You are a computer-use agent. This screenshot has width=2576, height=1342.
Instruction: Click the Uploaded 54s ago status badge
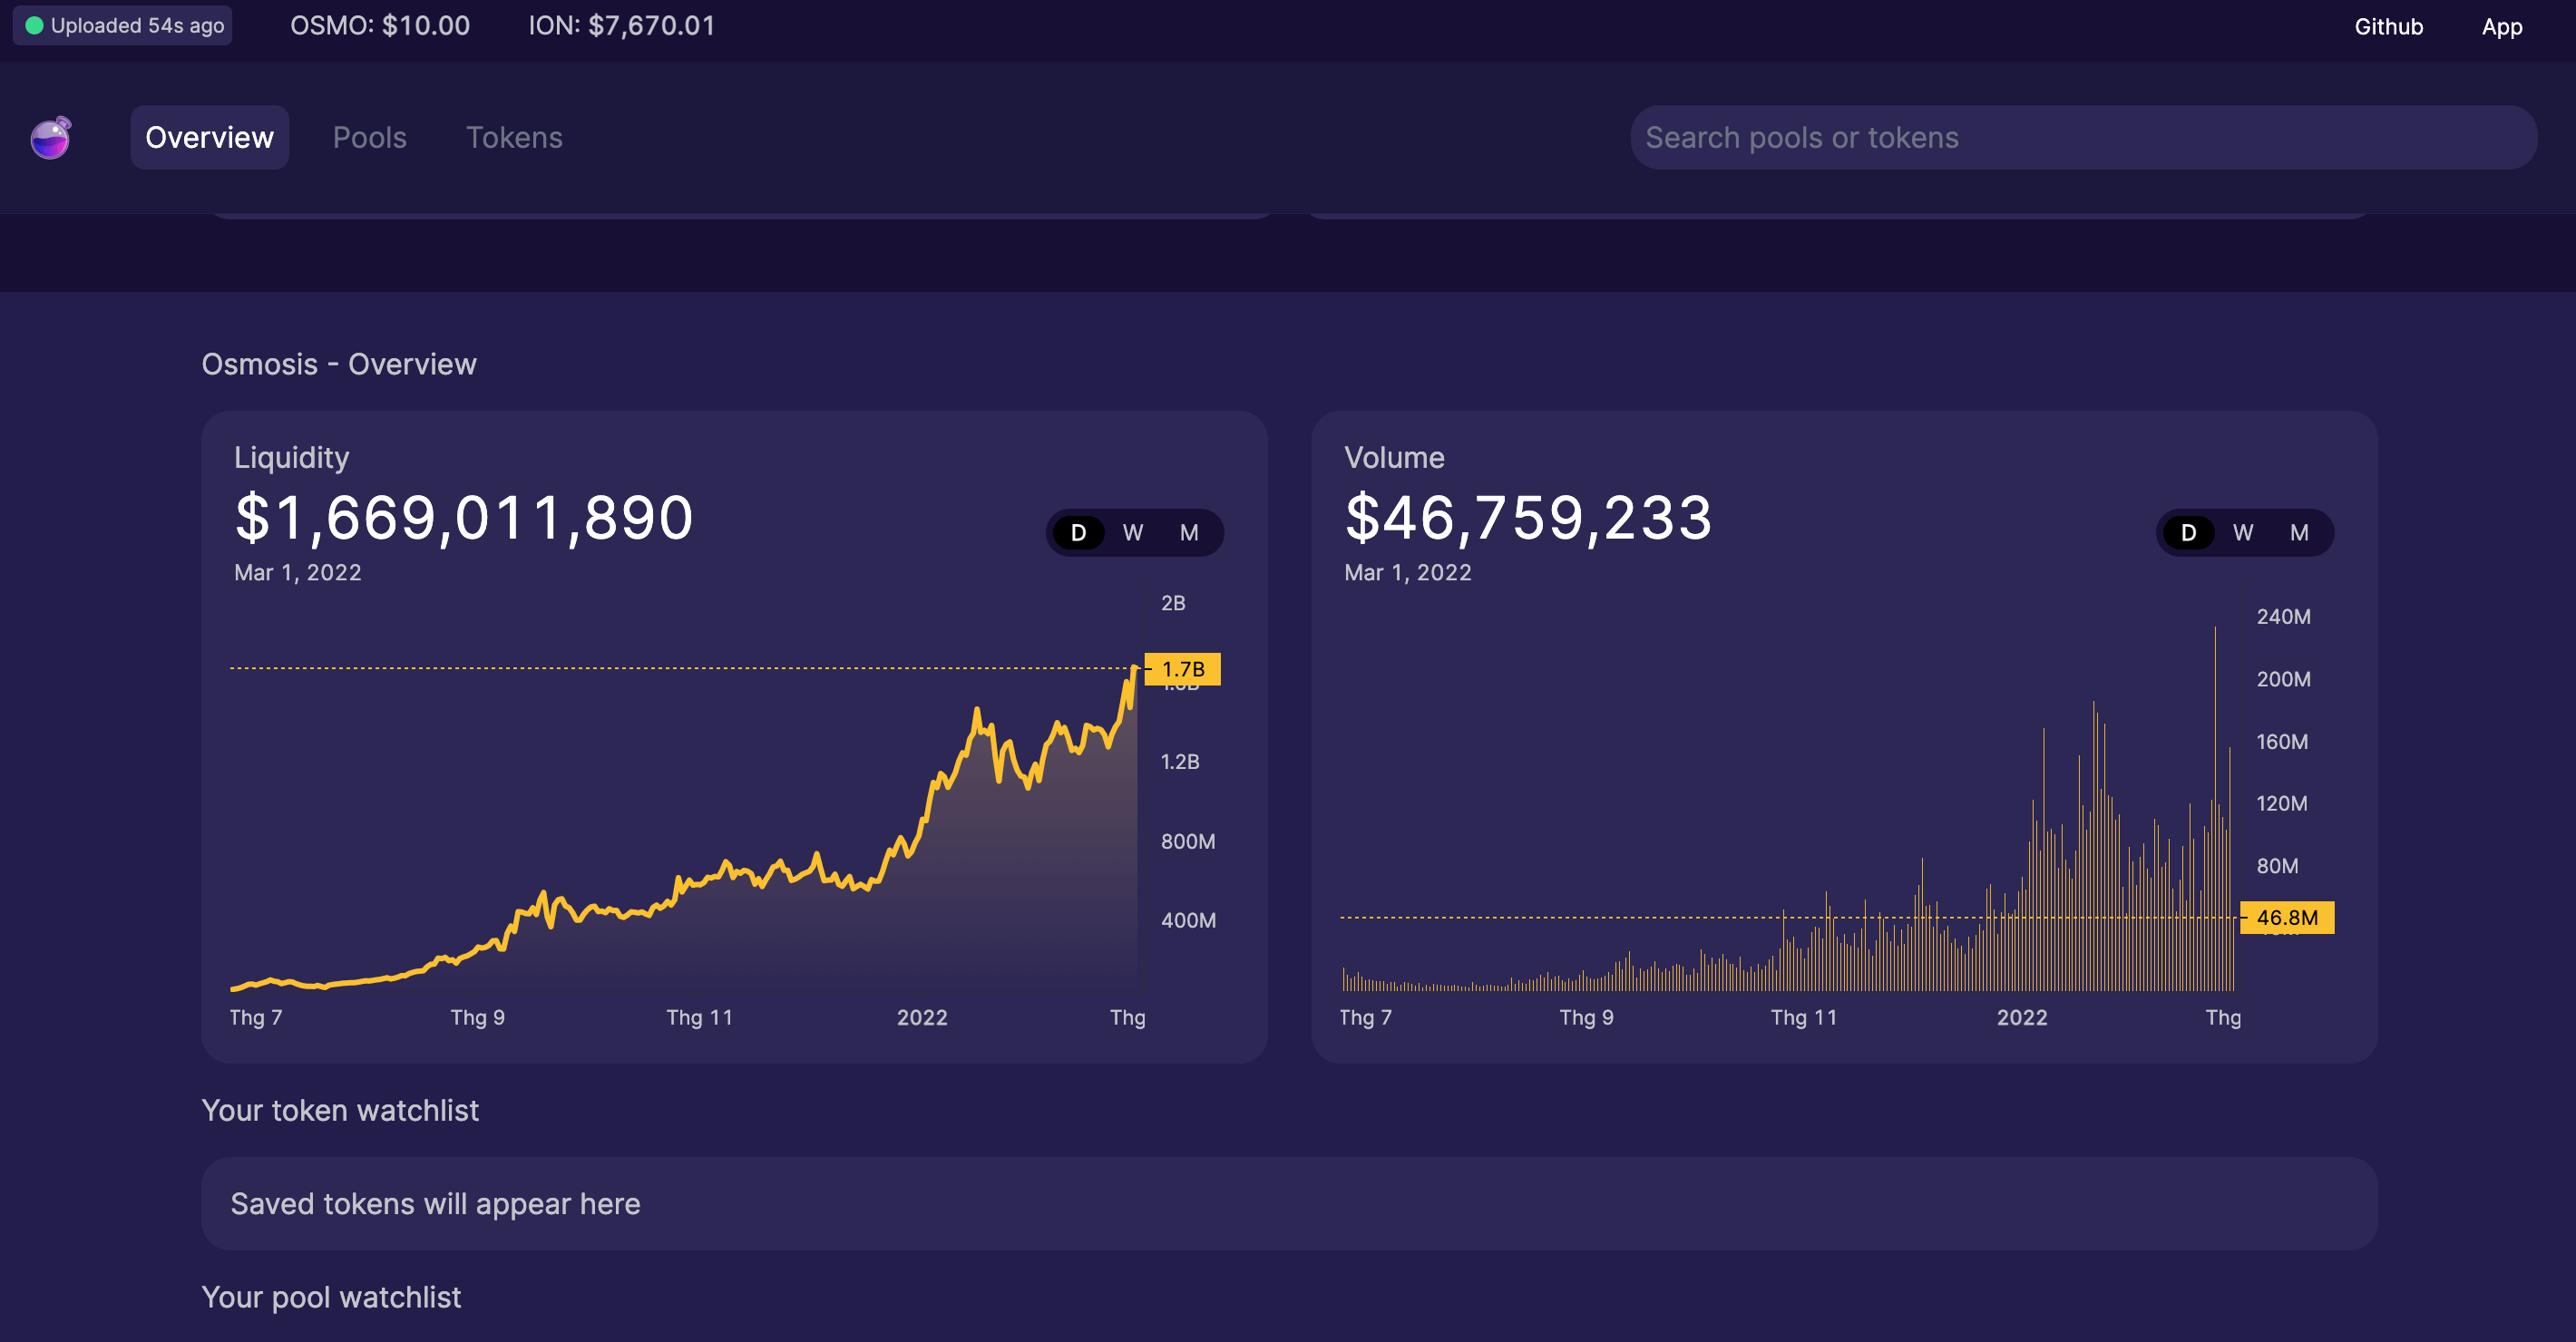123,26
